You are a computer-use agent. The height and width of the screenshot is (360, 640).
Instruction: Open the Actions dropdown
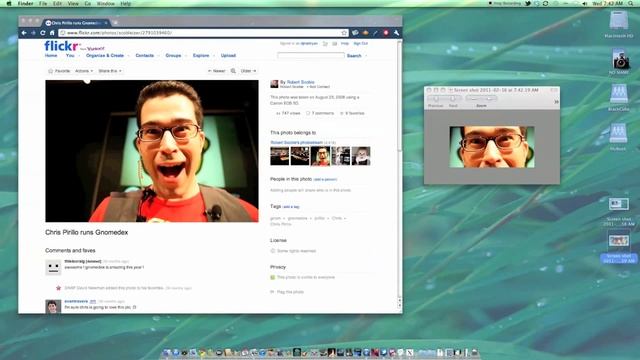coord(84,71)
